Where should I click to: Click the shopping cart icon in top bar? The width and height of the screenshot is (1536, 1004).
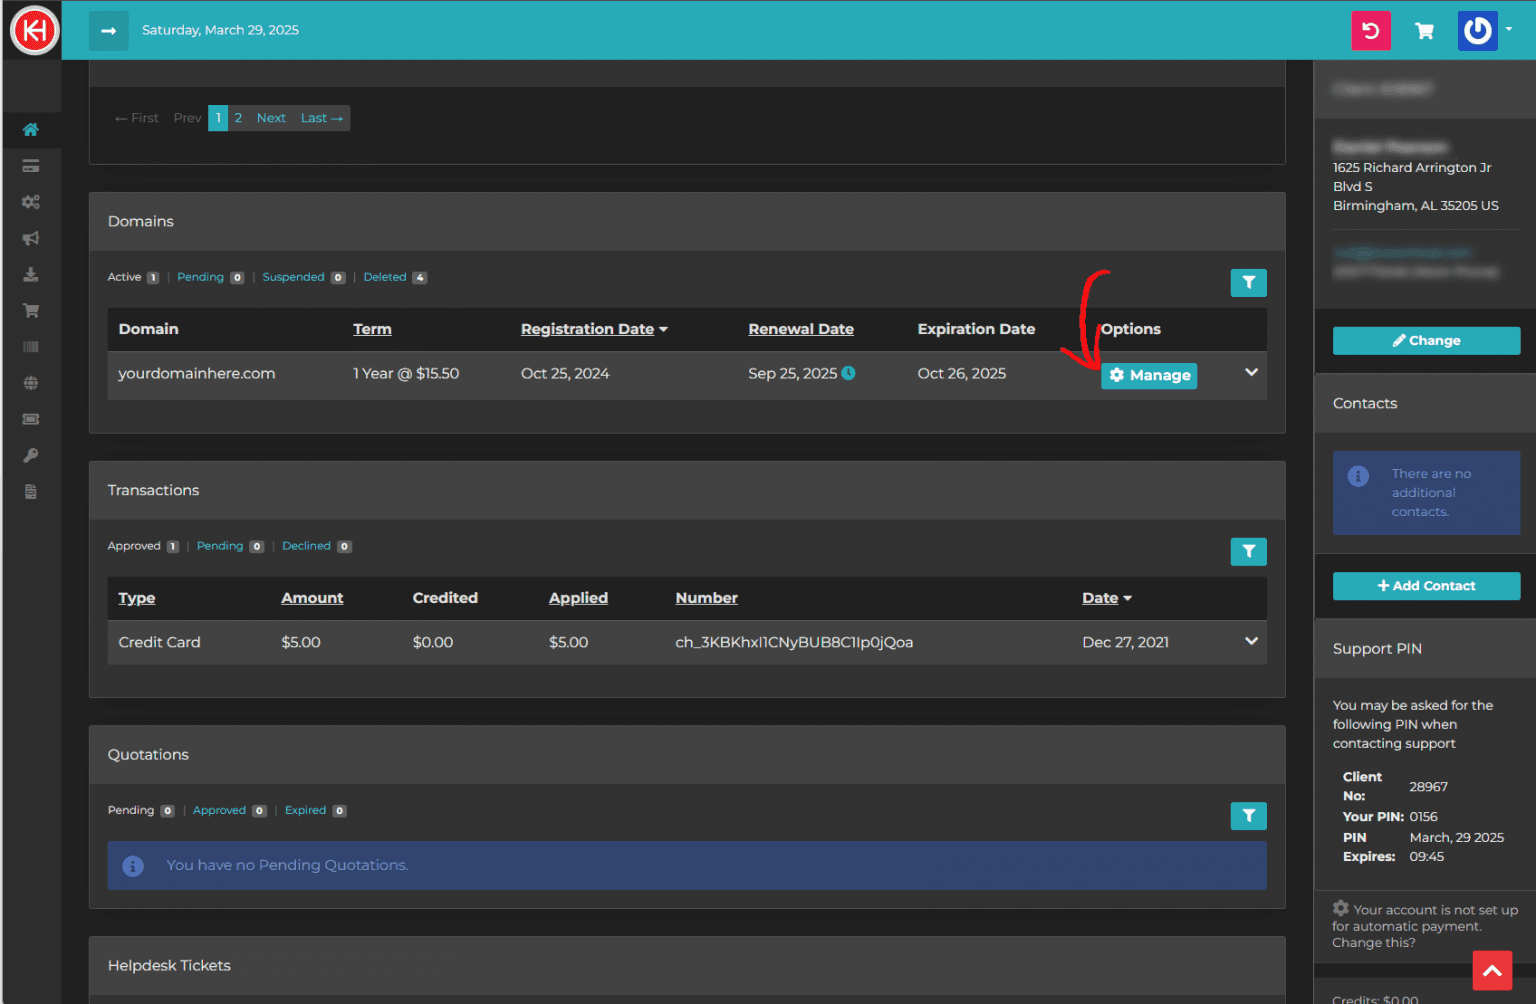tap(1424, 30)
